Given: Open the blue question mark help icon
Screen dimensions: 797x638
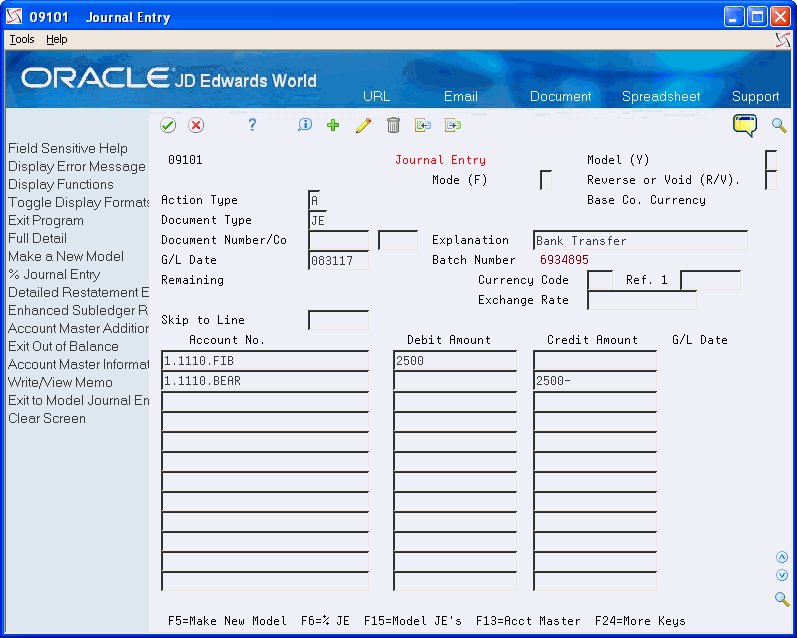Looking at the screenshot, I should coord(252,125).
